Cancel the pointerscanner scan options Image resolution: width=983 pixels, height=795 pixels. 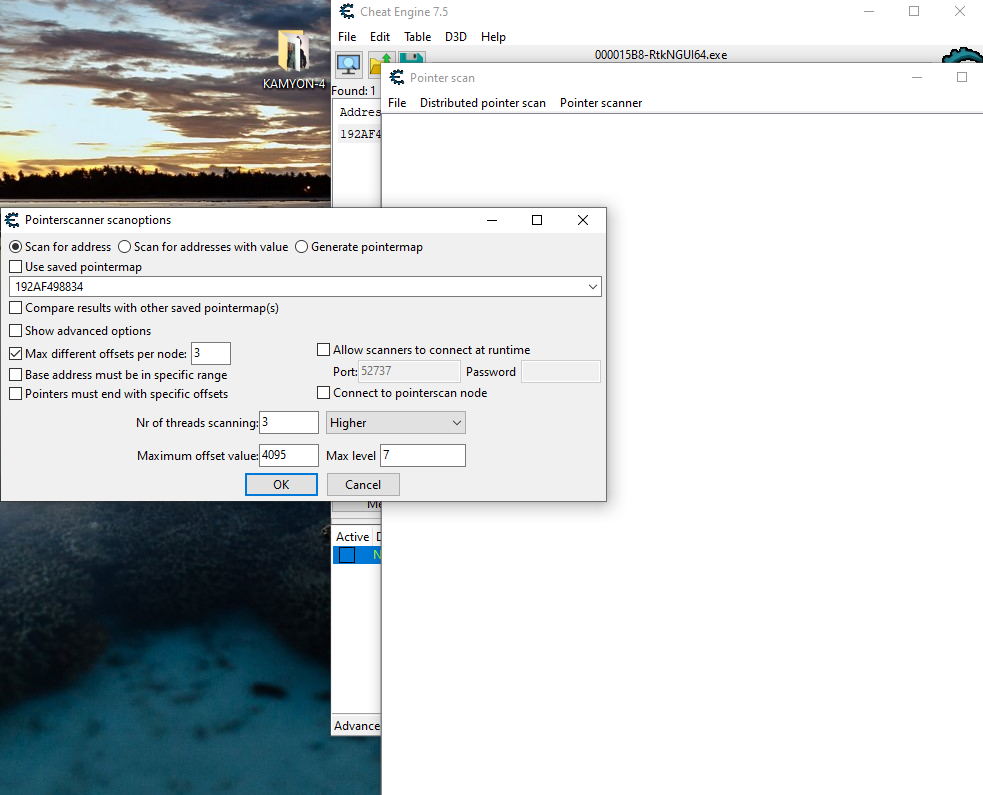coord(363,485)
